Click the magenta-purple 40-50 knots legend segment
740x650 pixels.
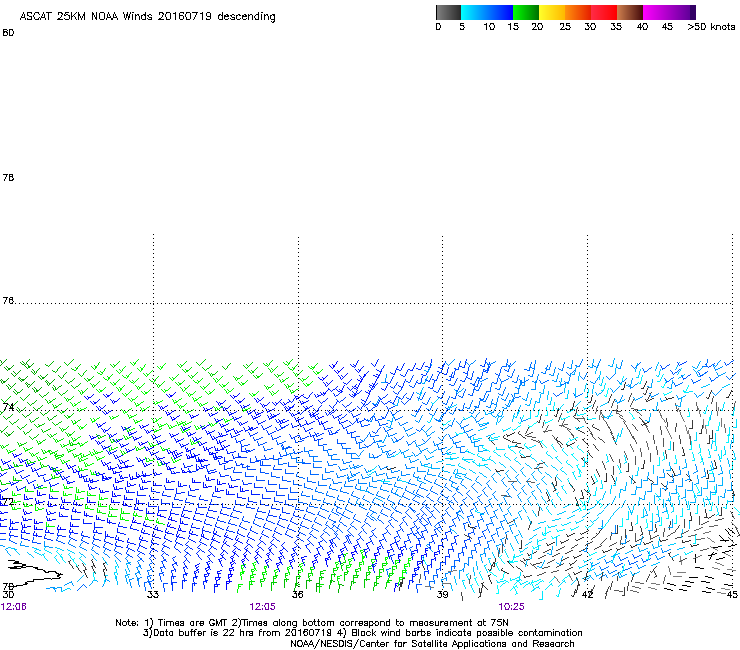[669, 12]
